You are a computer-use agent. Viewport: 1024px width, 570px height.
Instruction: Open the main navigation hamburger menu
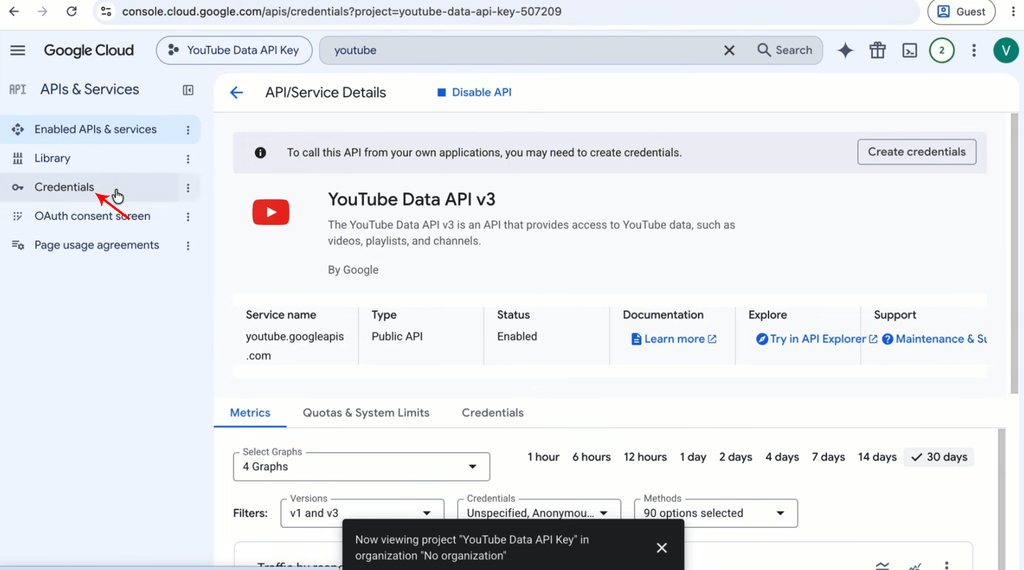point(18,50)
